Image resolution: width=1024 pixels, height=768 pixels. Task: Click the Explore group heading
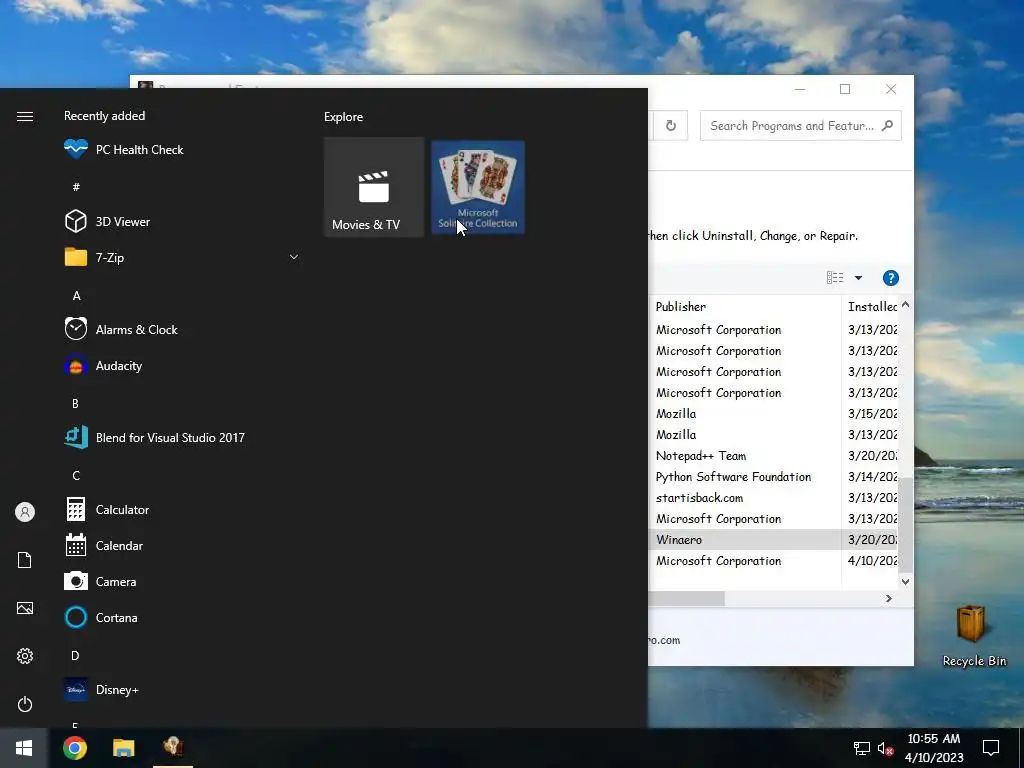click(x=344, y=117)
